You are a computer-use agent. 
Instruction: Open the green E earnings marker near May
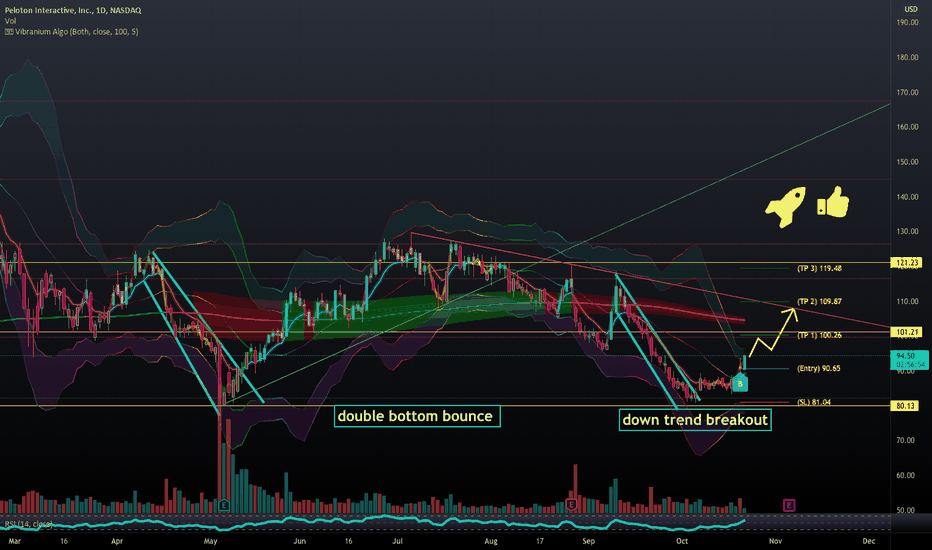[x=224, y=505]
